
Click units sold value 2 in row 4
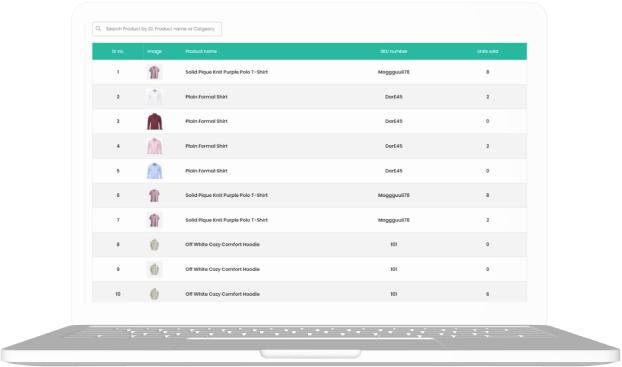coord(488,146)
